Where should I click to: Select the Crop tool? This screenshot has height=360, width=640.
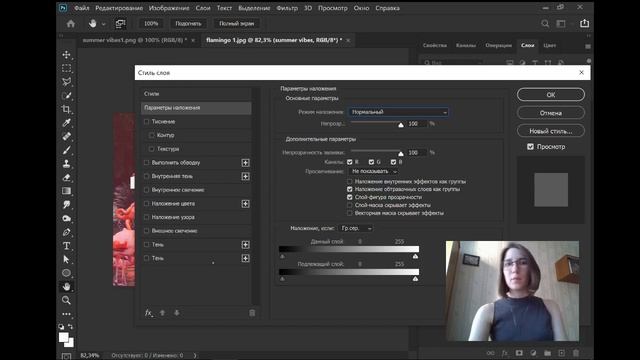pyautogui.click(x=67, y=109)
